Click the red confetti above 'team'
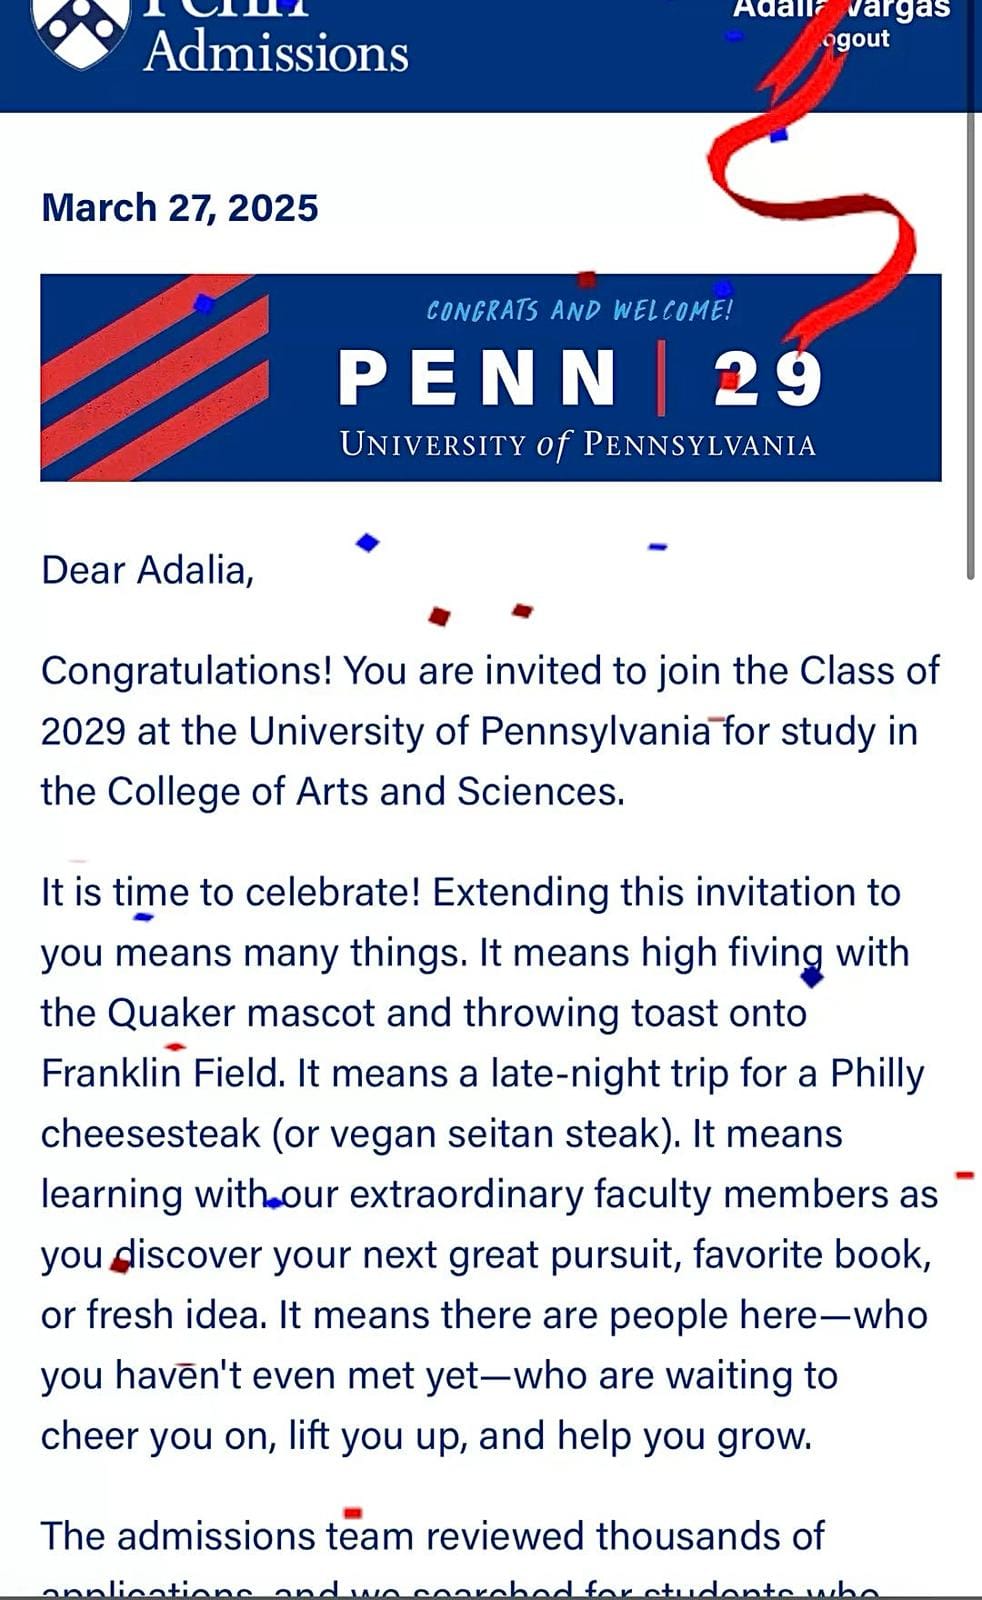Screen dimensions: 982x1600 [x=352, y=1513]
